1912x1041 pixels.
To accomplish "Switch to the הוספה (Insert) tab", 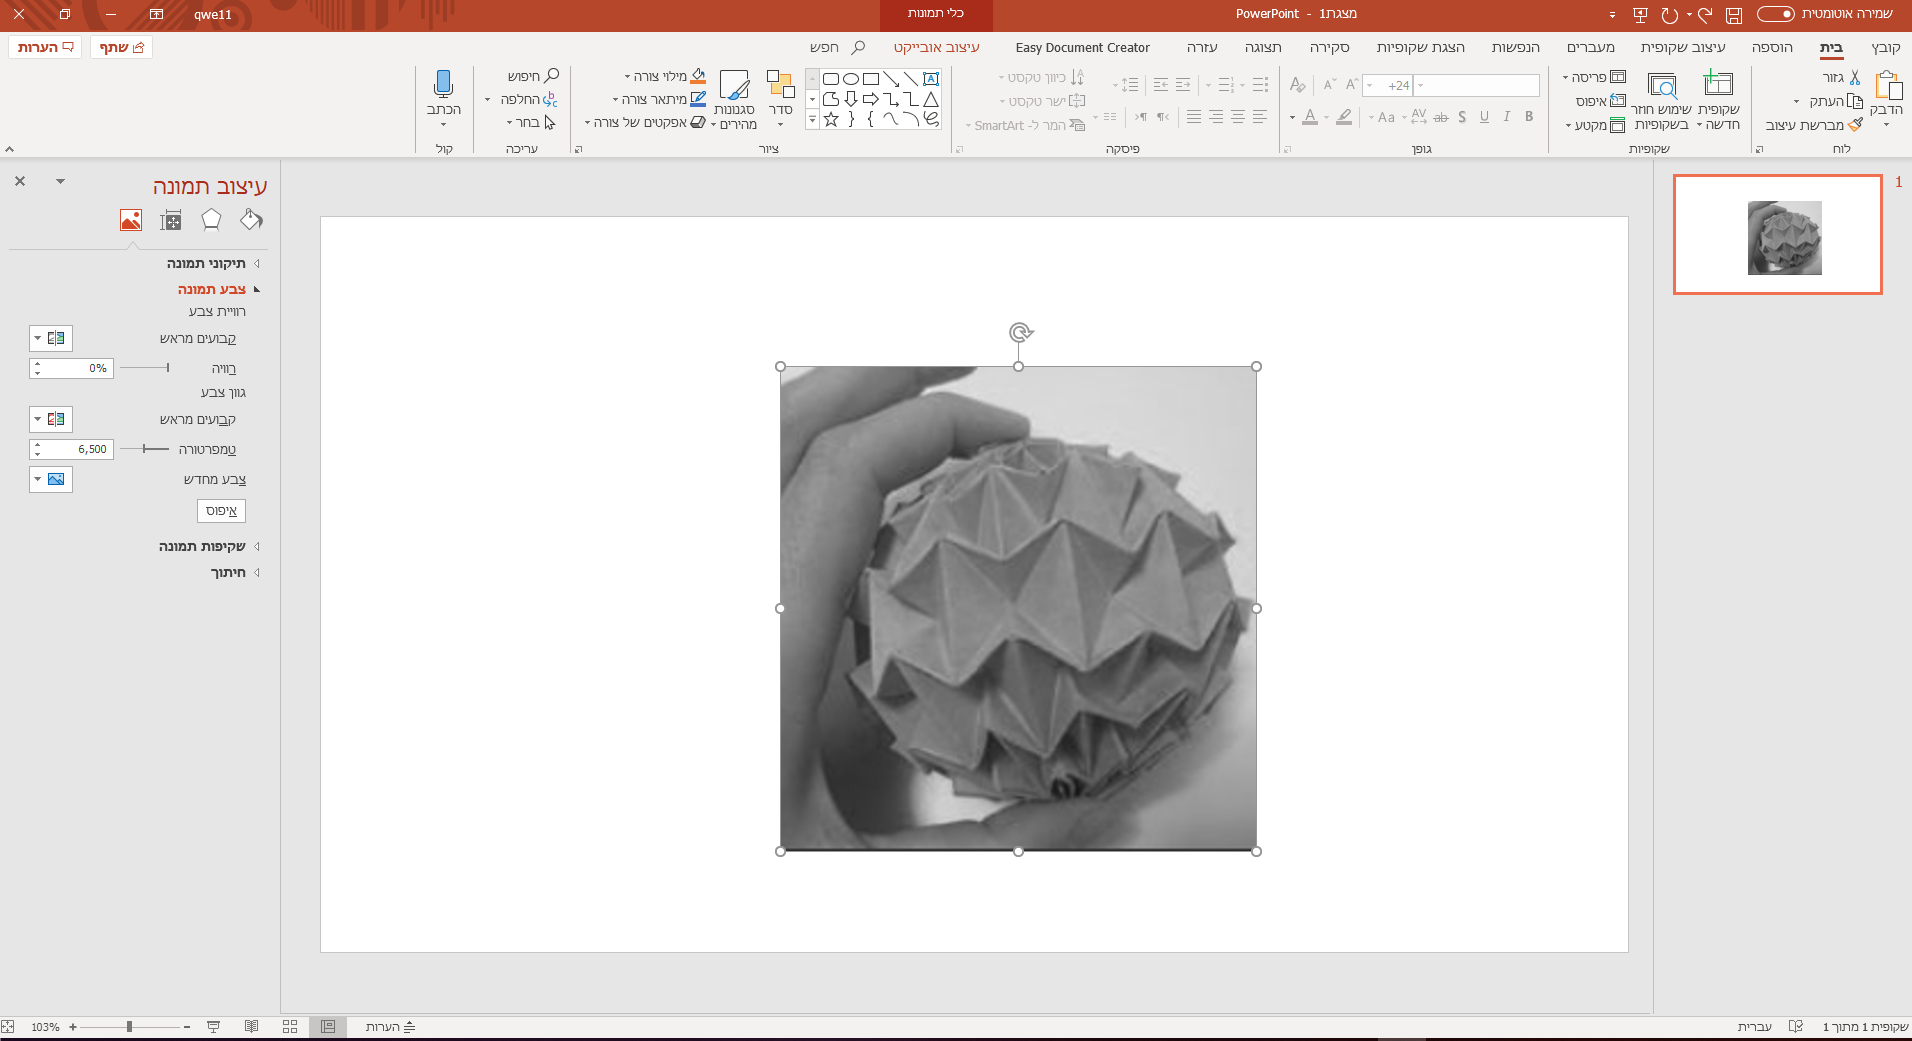I will [x=1772, y=47].
